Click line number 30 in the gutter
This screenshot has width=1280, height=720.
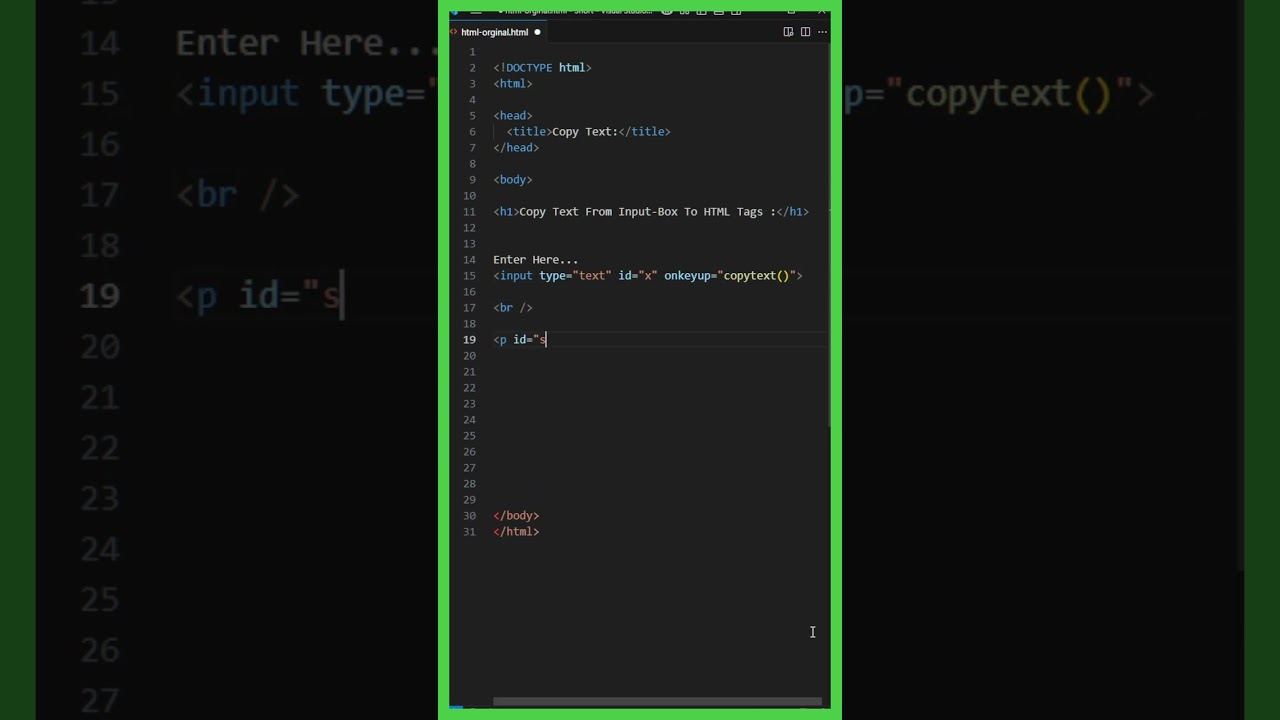tap(469, 516)
